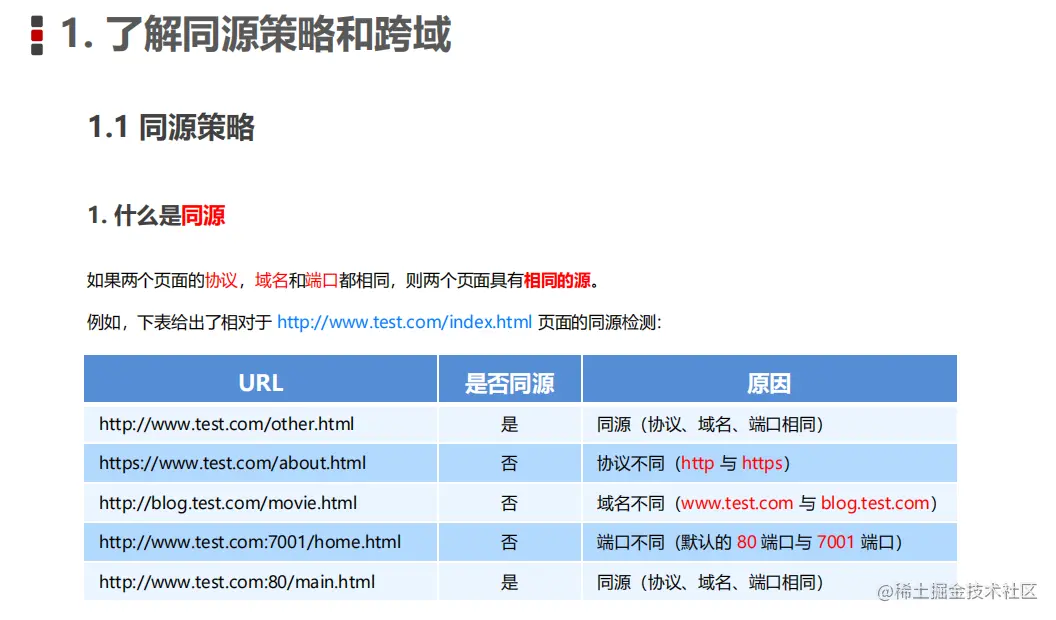This screenshot has height=620, width=1056.
Task: Select "否" in the 7001/home.html row
Action: (x=510, y=542)
